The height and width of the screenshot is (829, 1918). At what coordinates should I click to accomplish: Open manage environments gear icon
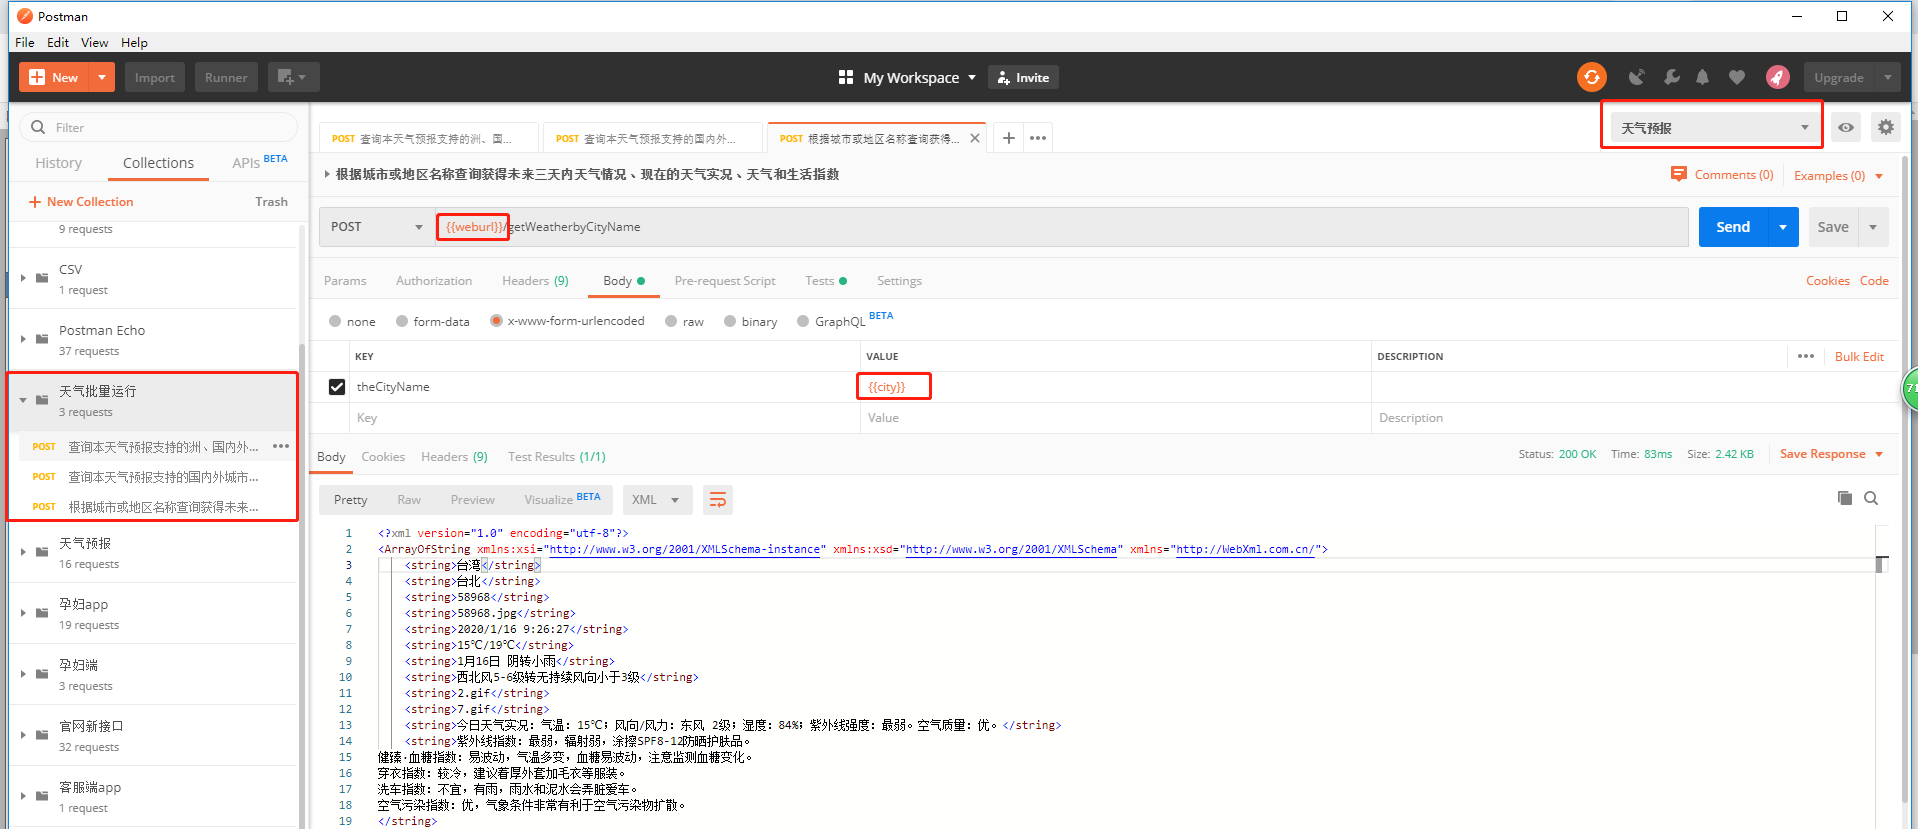(x=1885, y=127)
